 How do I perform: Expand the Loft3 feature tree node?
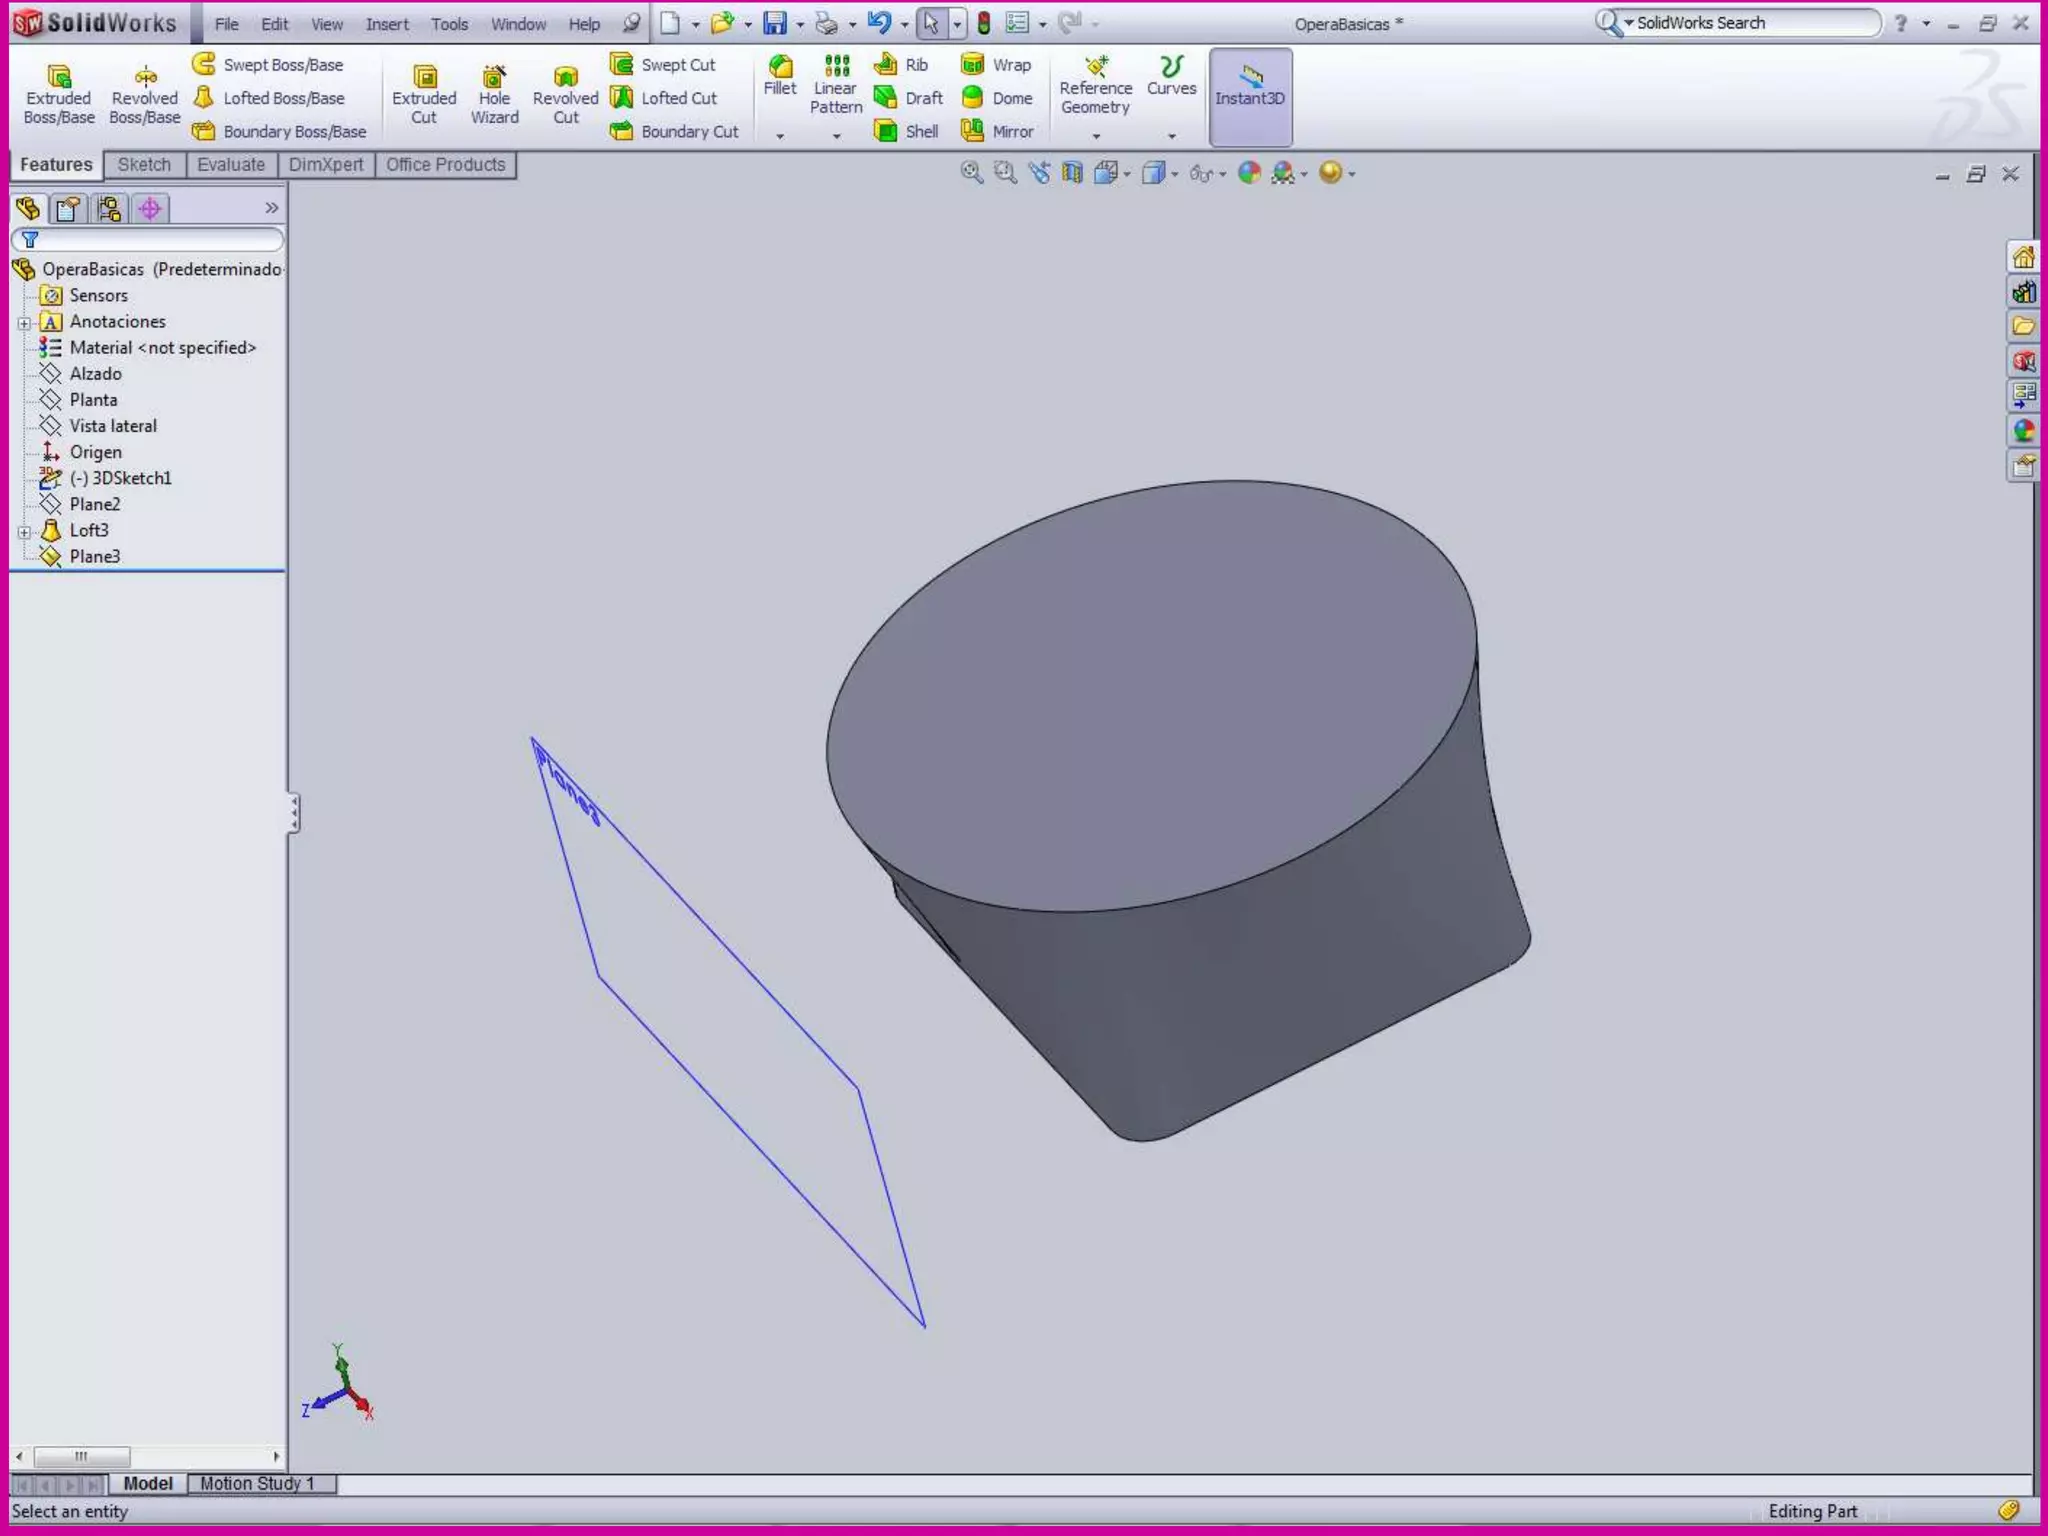(24, 531)
